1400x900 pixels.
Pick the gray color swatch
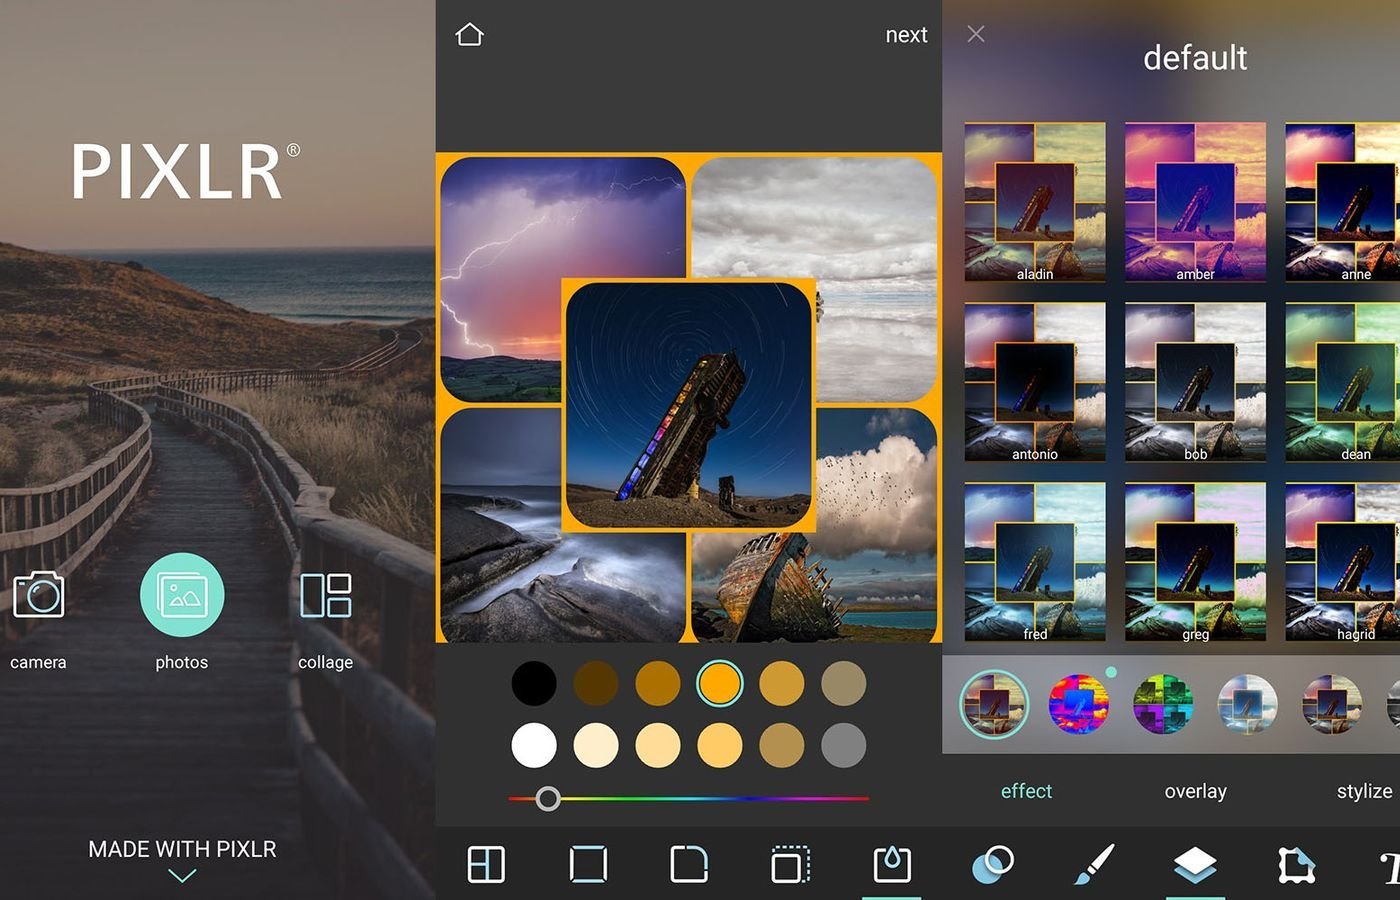[843, 746]
